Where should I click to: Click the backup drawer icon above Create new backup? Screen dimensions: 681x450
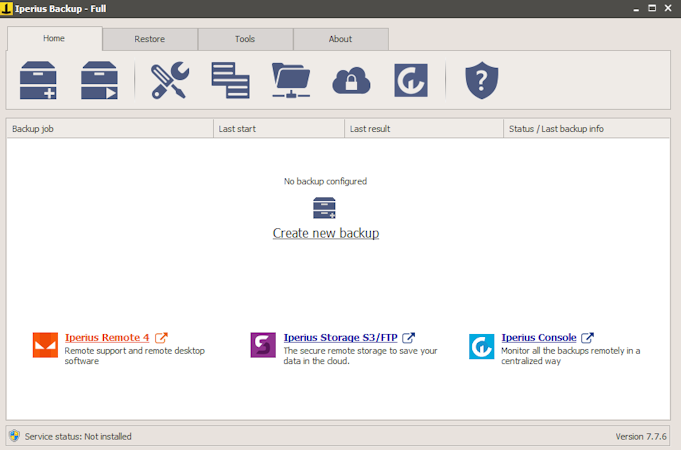click(324, 208)
